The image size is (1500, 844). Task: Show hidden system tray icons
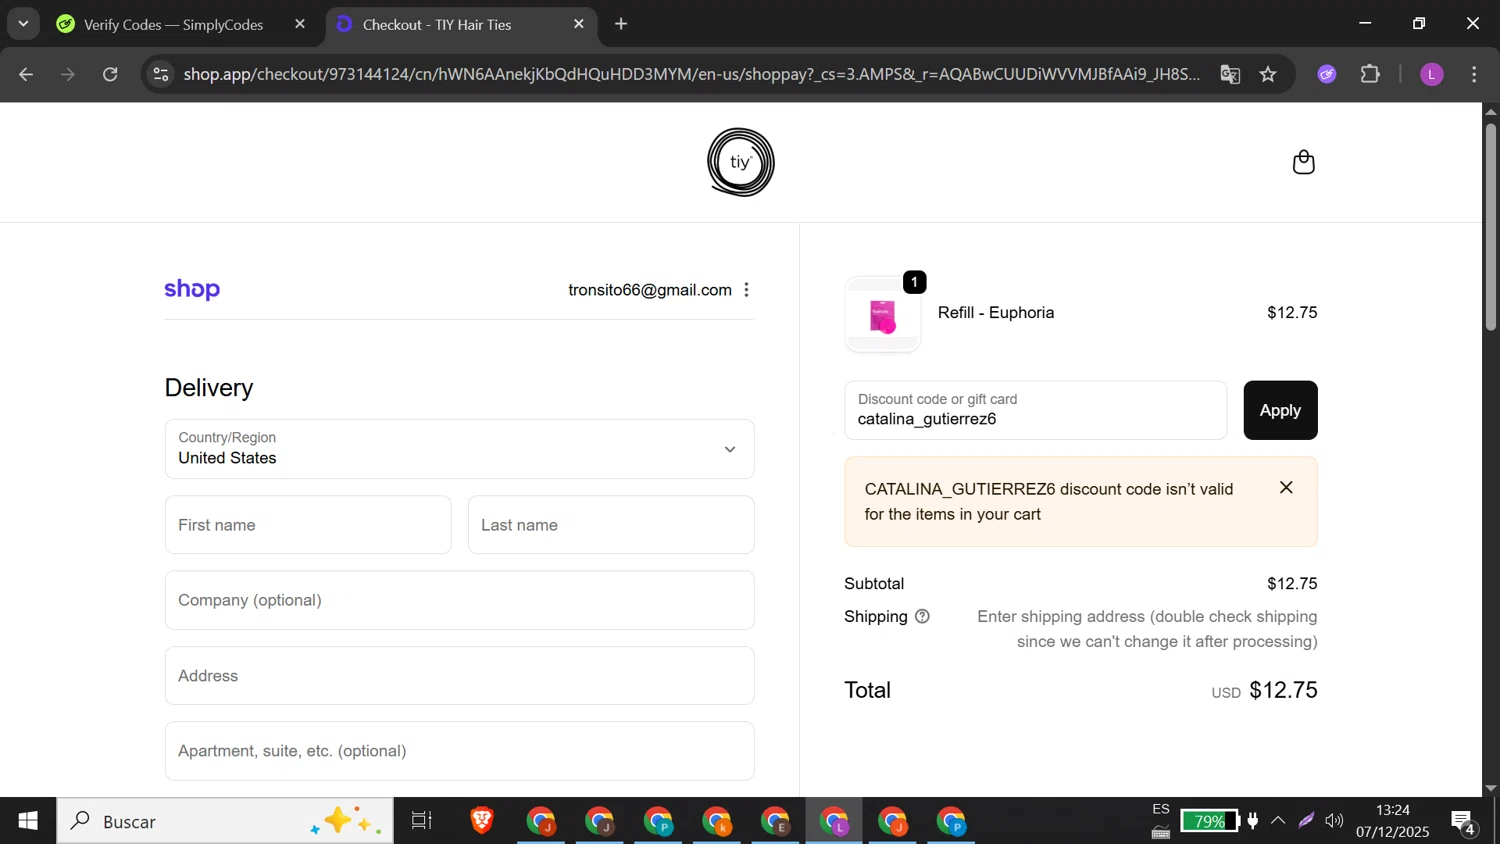point(1278,821)
